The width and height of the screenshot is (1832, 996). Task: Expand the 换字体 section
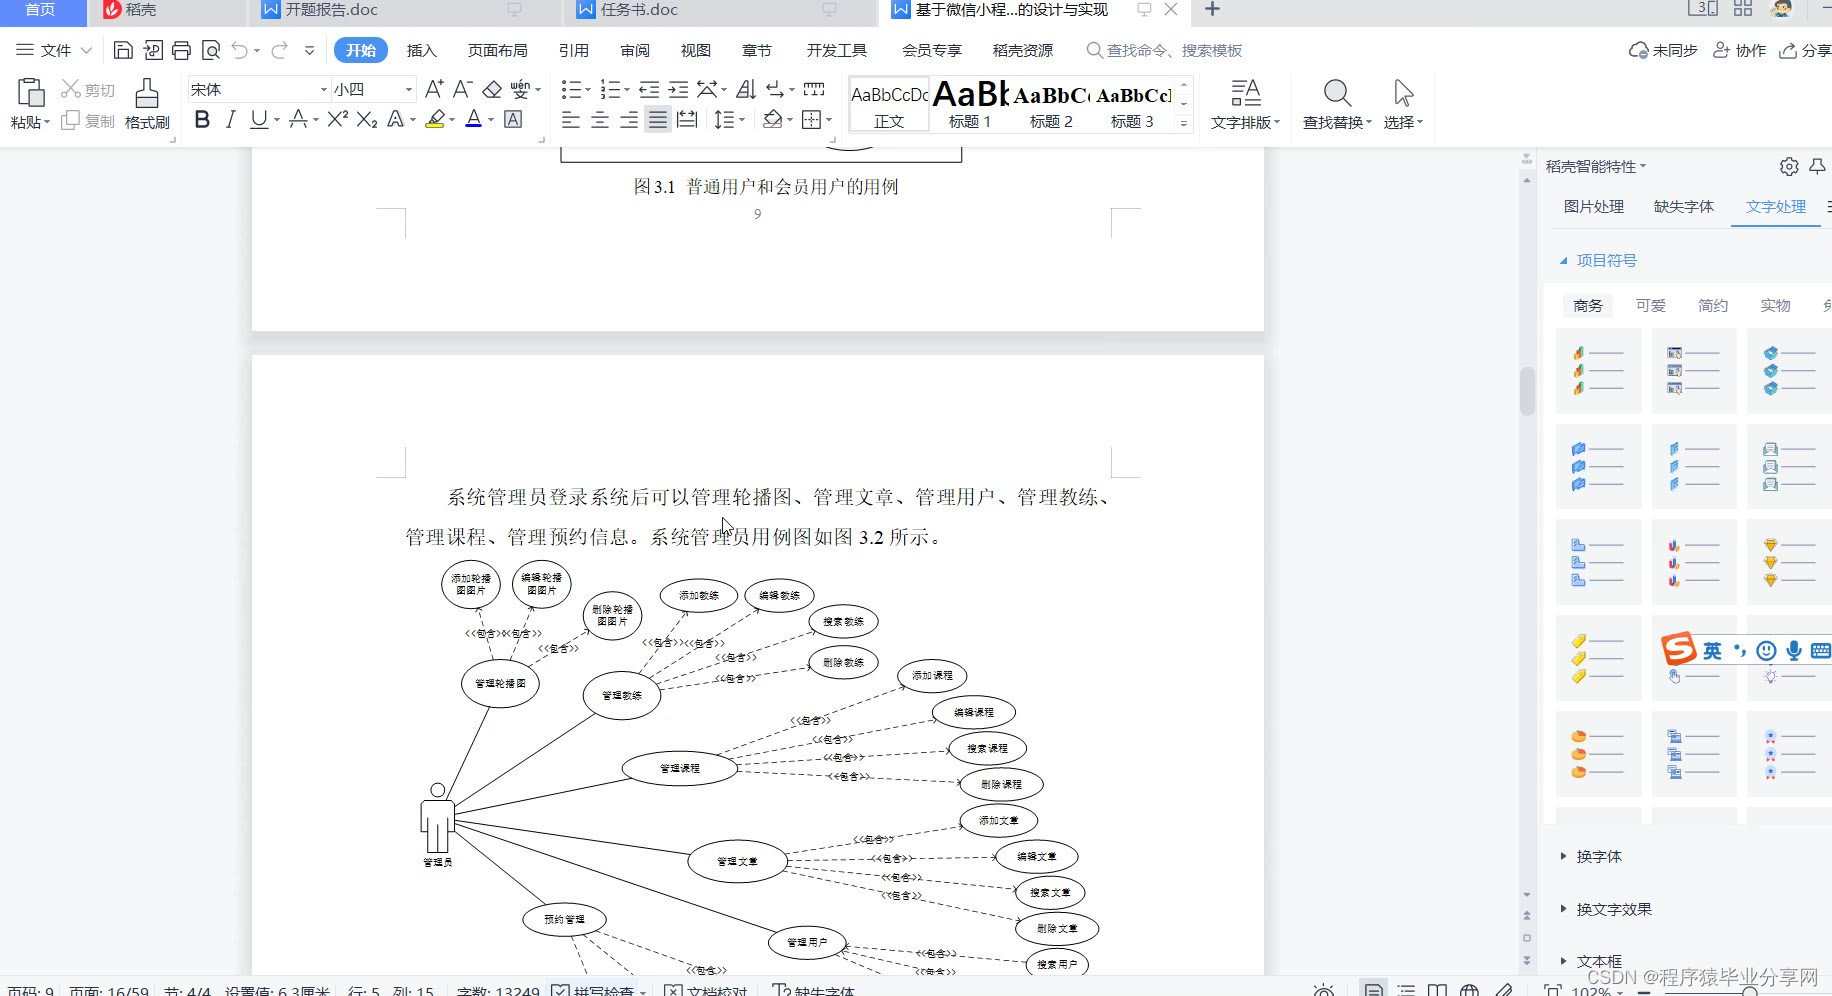pyautogui.click(x=1590, y=856)
